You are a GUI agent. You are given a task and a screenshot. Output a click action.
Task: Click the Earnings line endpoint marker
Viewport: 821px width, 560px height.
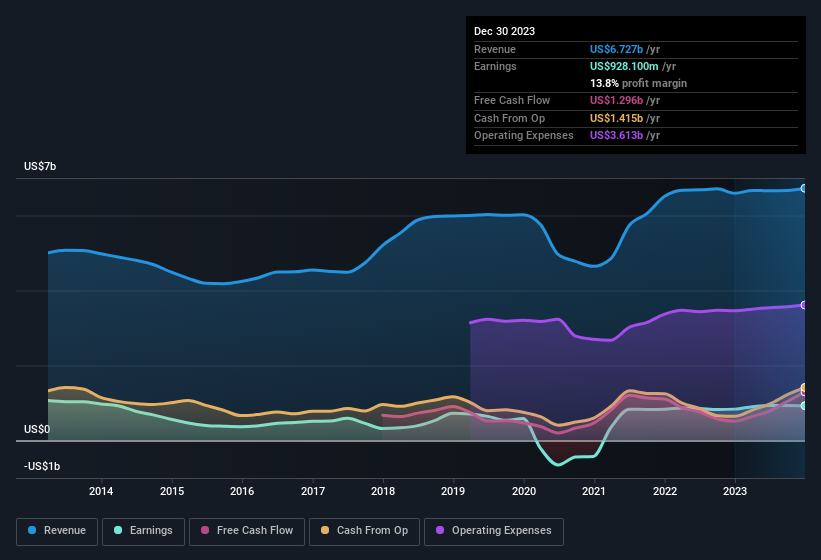pos(804,406)
